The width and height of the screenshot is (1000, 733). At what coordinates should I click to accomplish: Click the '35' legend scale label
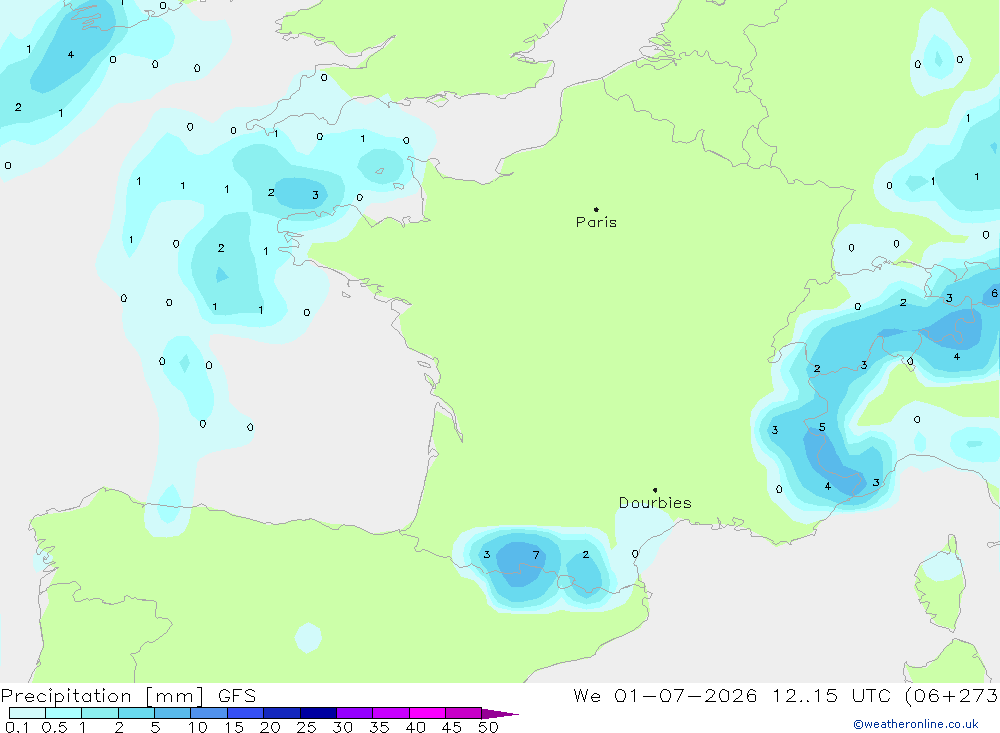(x=379, y=727)
